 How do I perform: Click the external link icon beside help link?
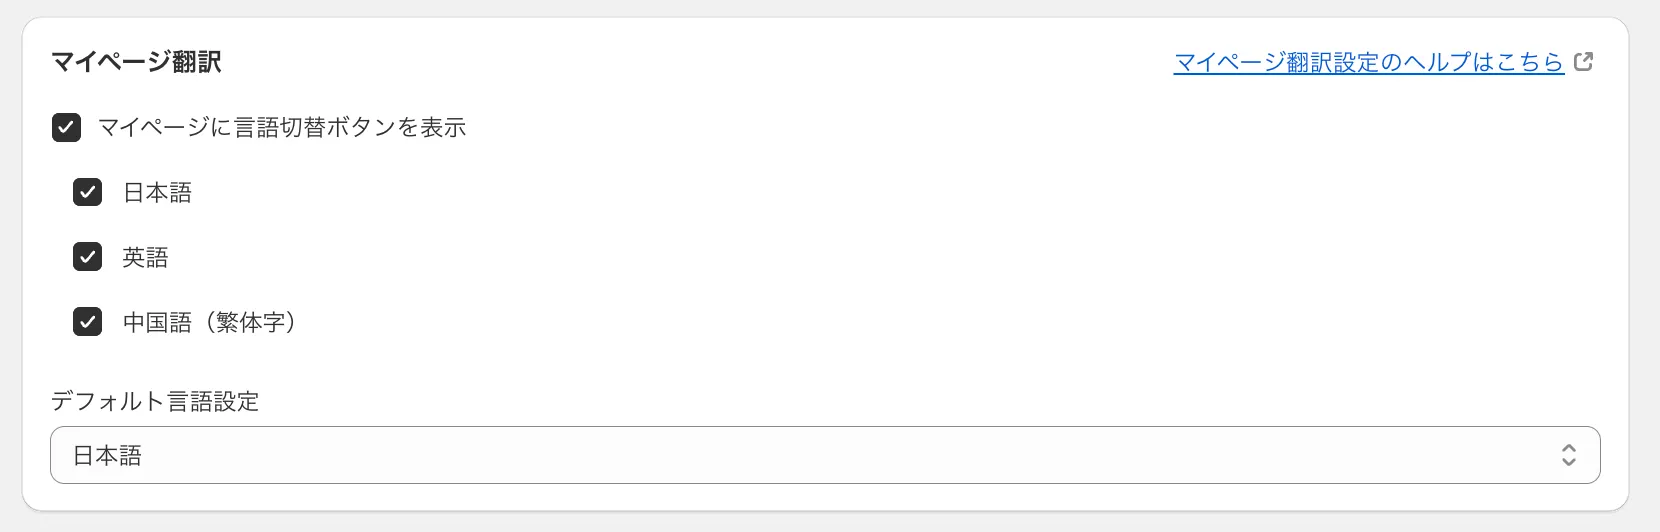tap(1583, 62)
